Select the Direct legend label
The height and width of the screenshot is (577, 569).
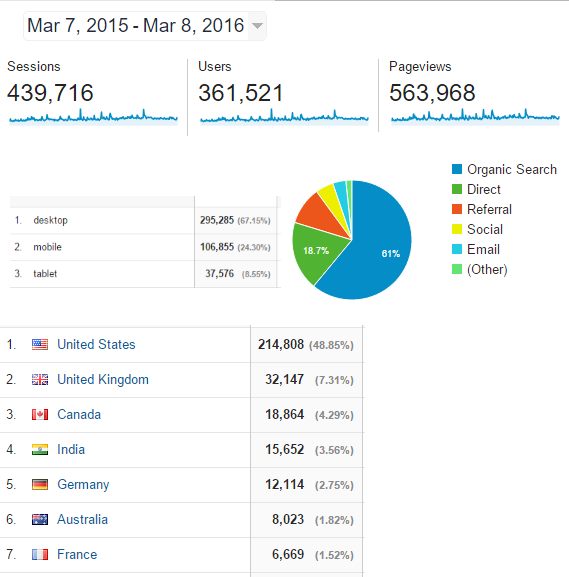tap(484, 189)
